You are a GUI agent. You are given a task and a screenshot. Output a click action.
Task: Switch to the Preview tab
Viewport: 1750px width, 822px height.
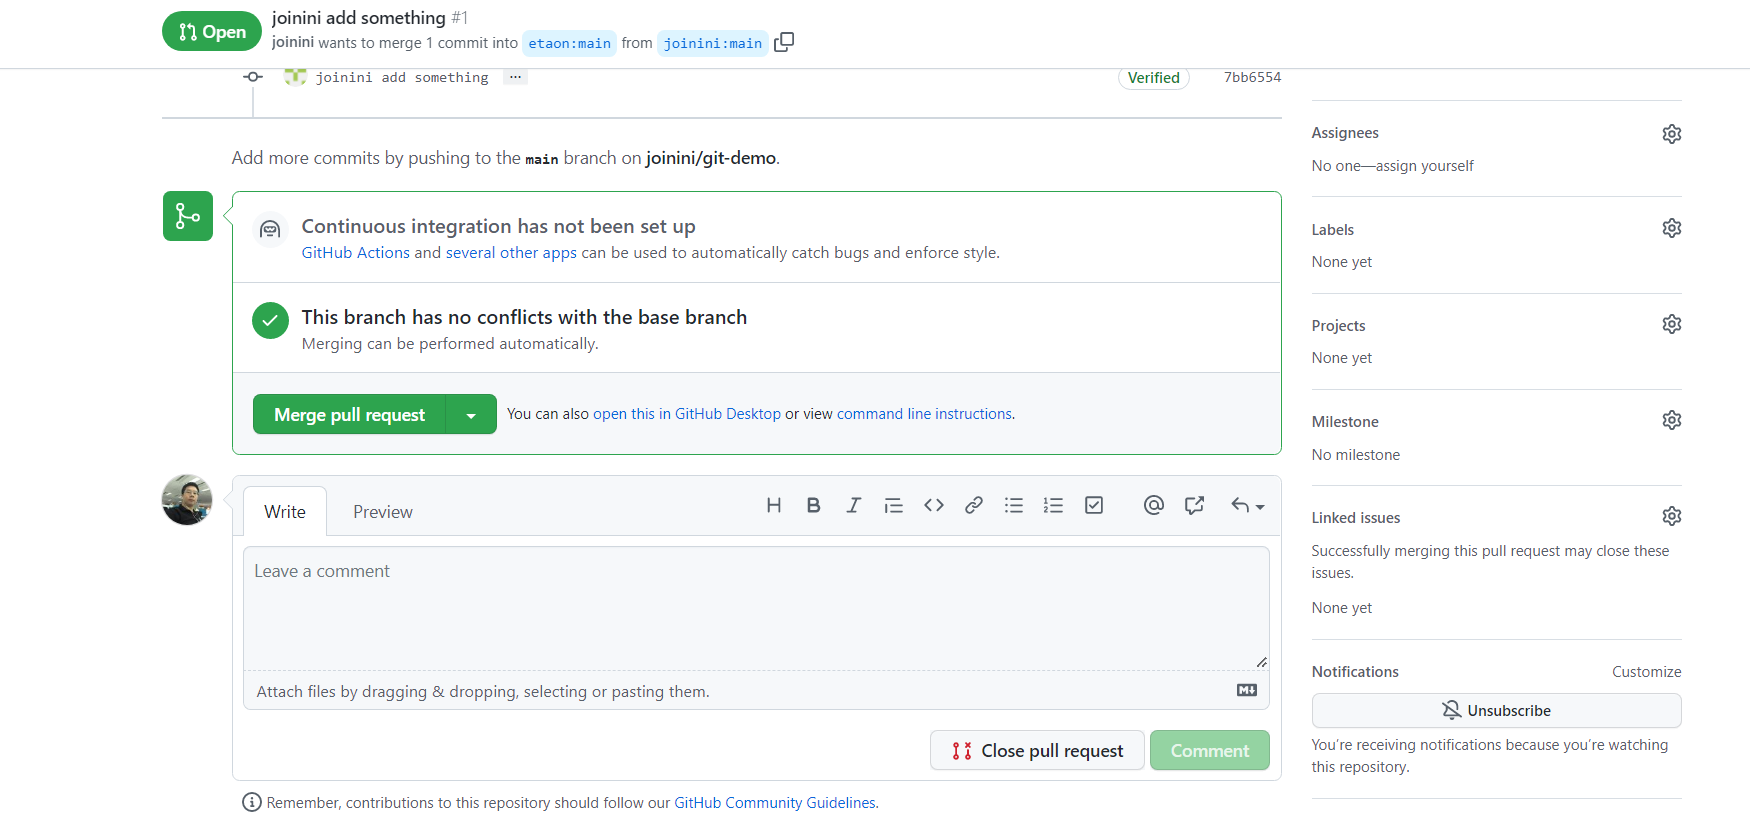383,512
